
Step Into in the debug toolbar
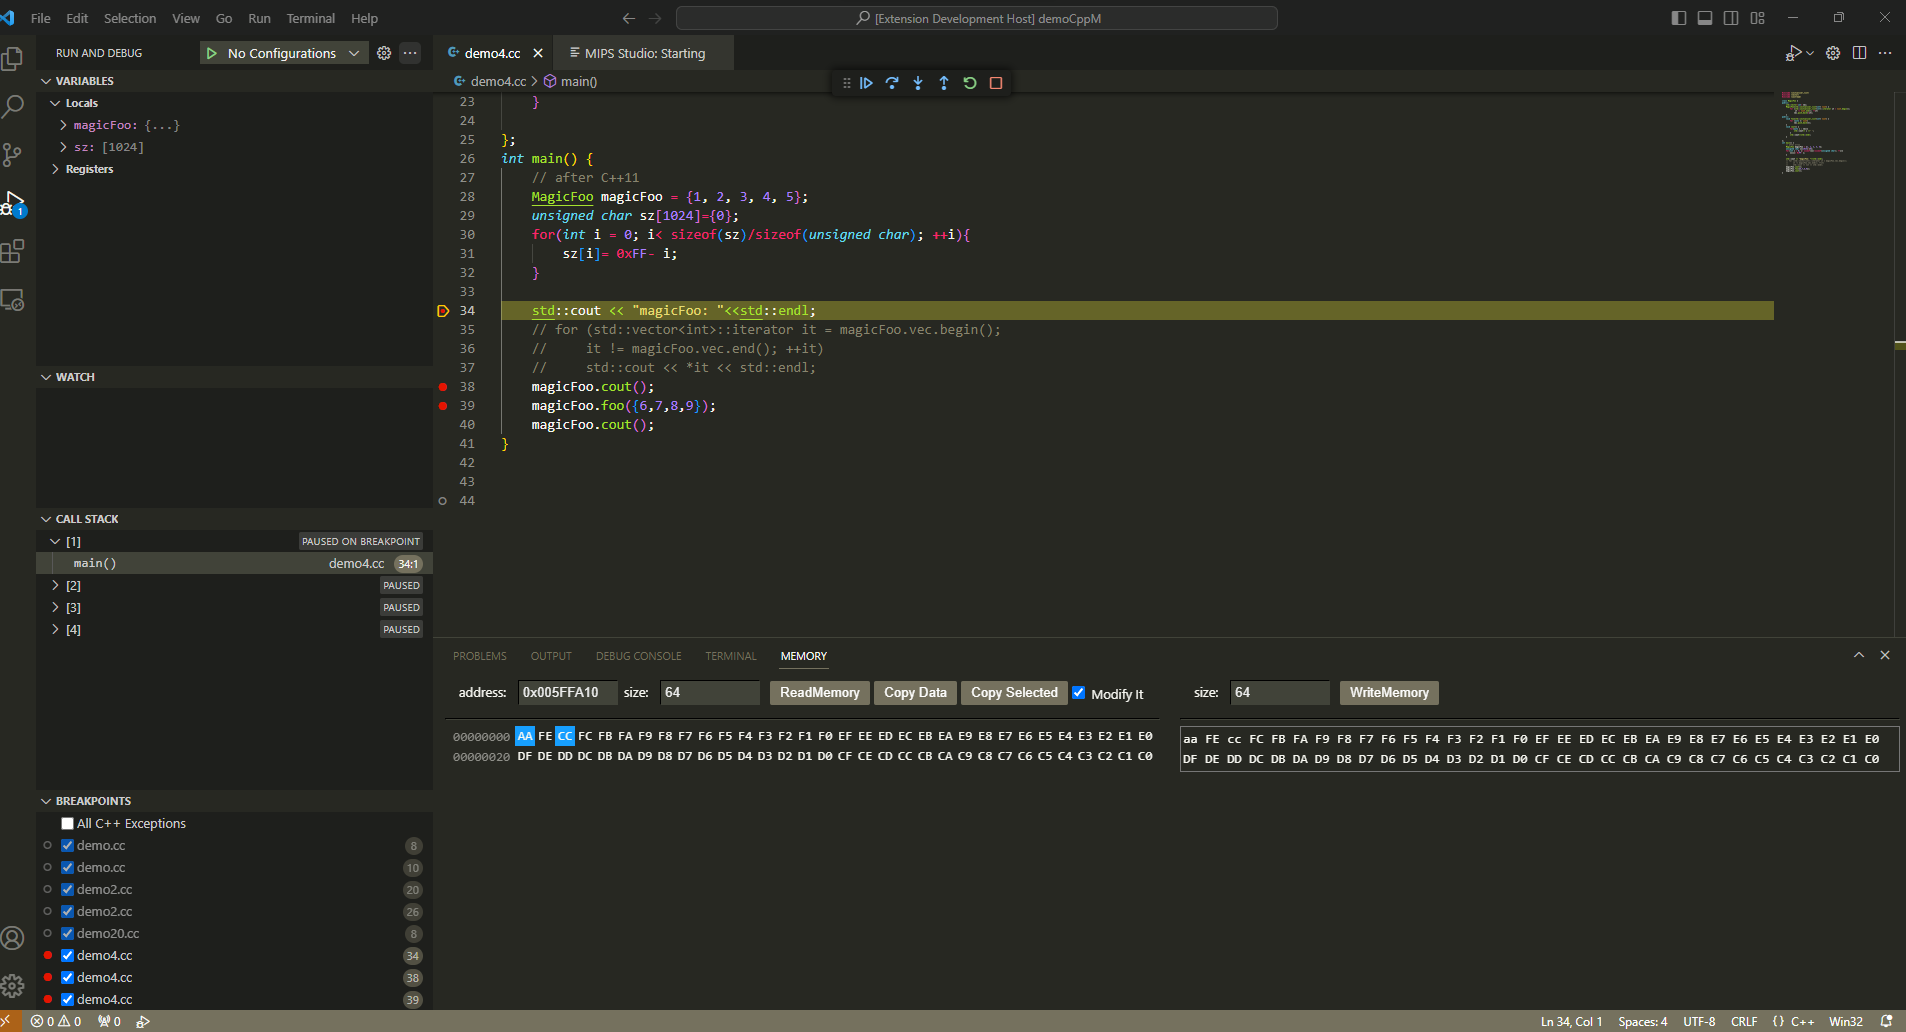coord(918,83)
